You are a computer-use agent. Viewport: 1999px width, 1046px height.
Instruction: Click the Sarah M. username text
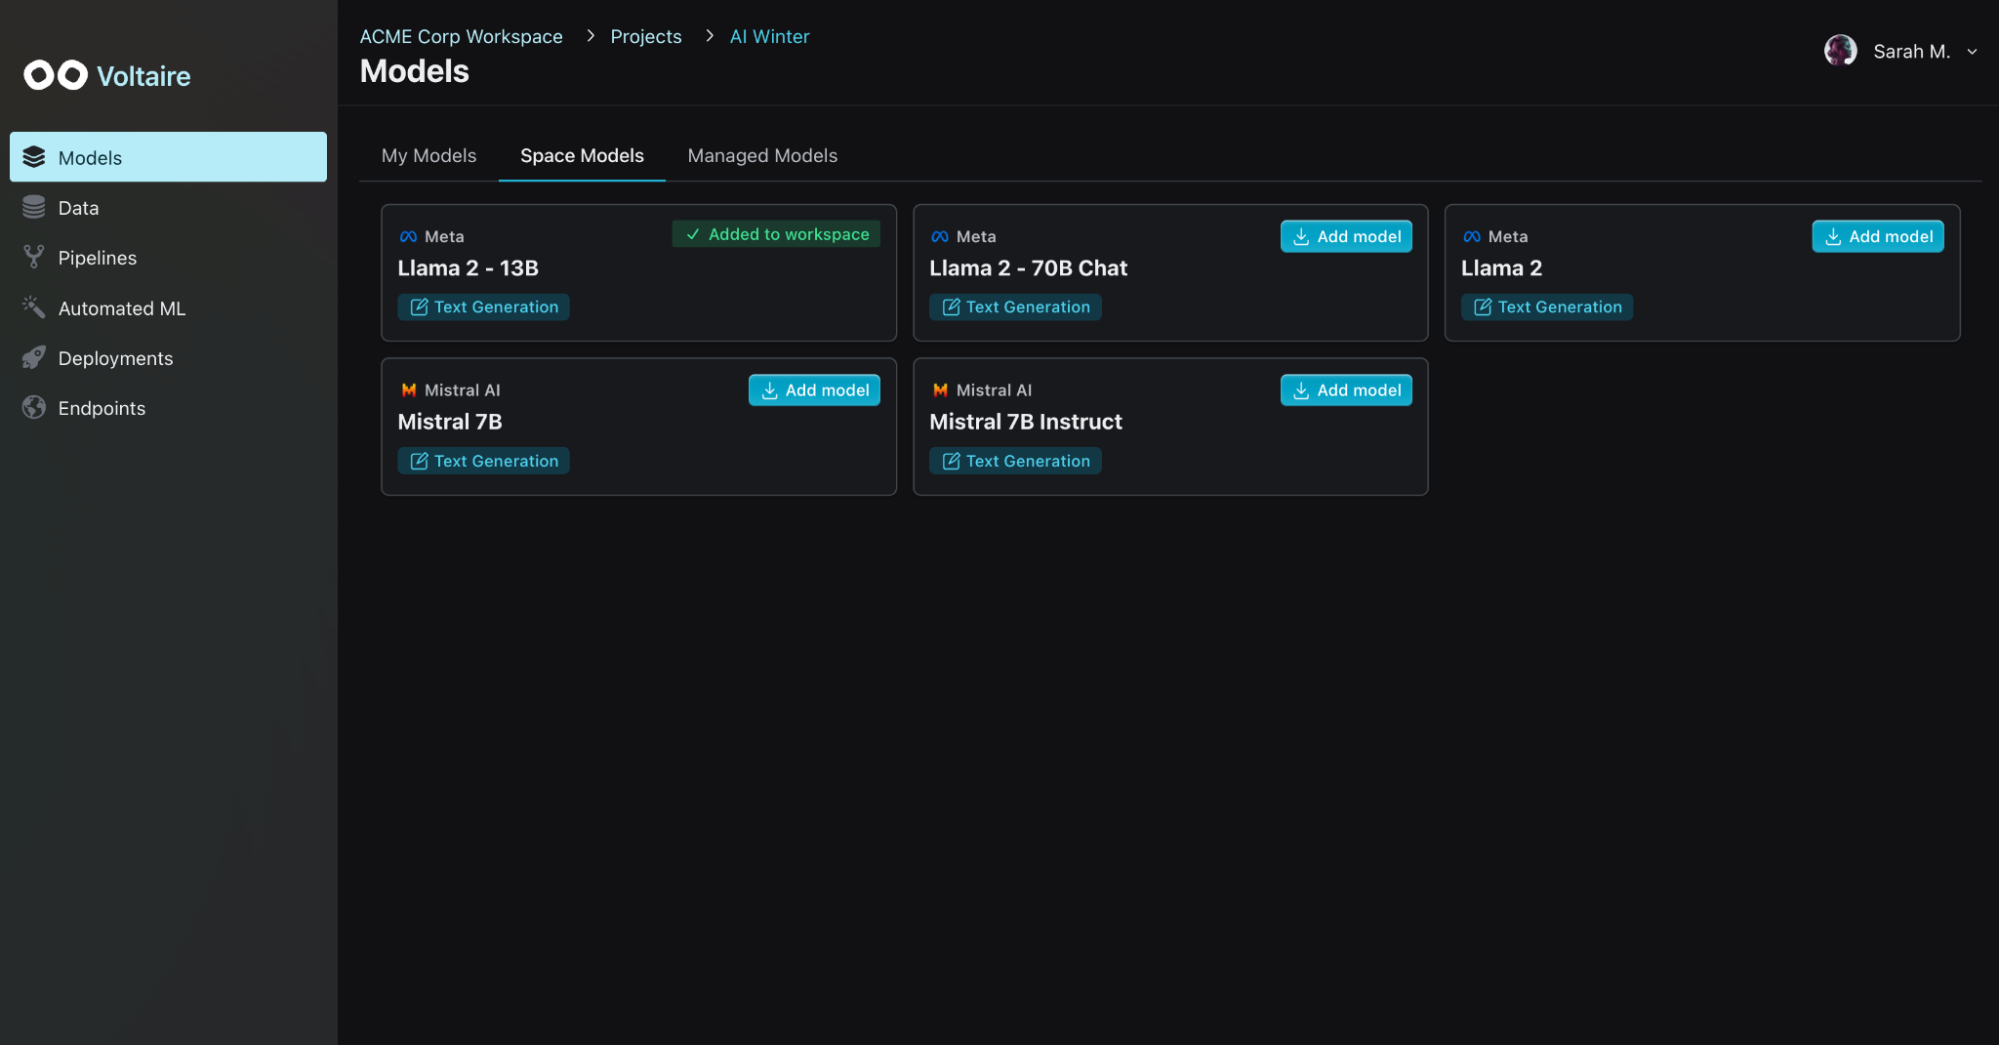[x=1911, y=51]
